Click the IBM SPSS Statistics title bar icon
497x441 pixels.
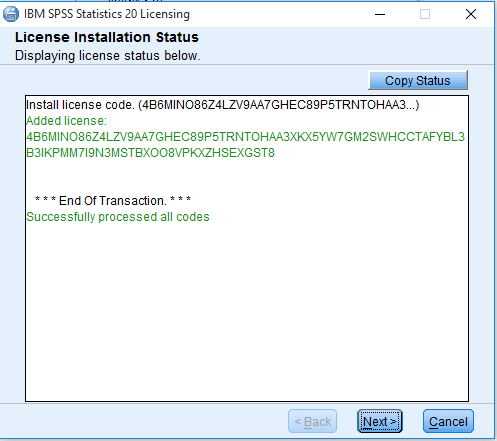11,14
